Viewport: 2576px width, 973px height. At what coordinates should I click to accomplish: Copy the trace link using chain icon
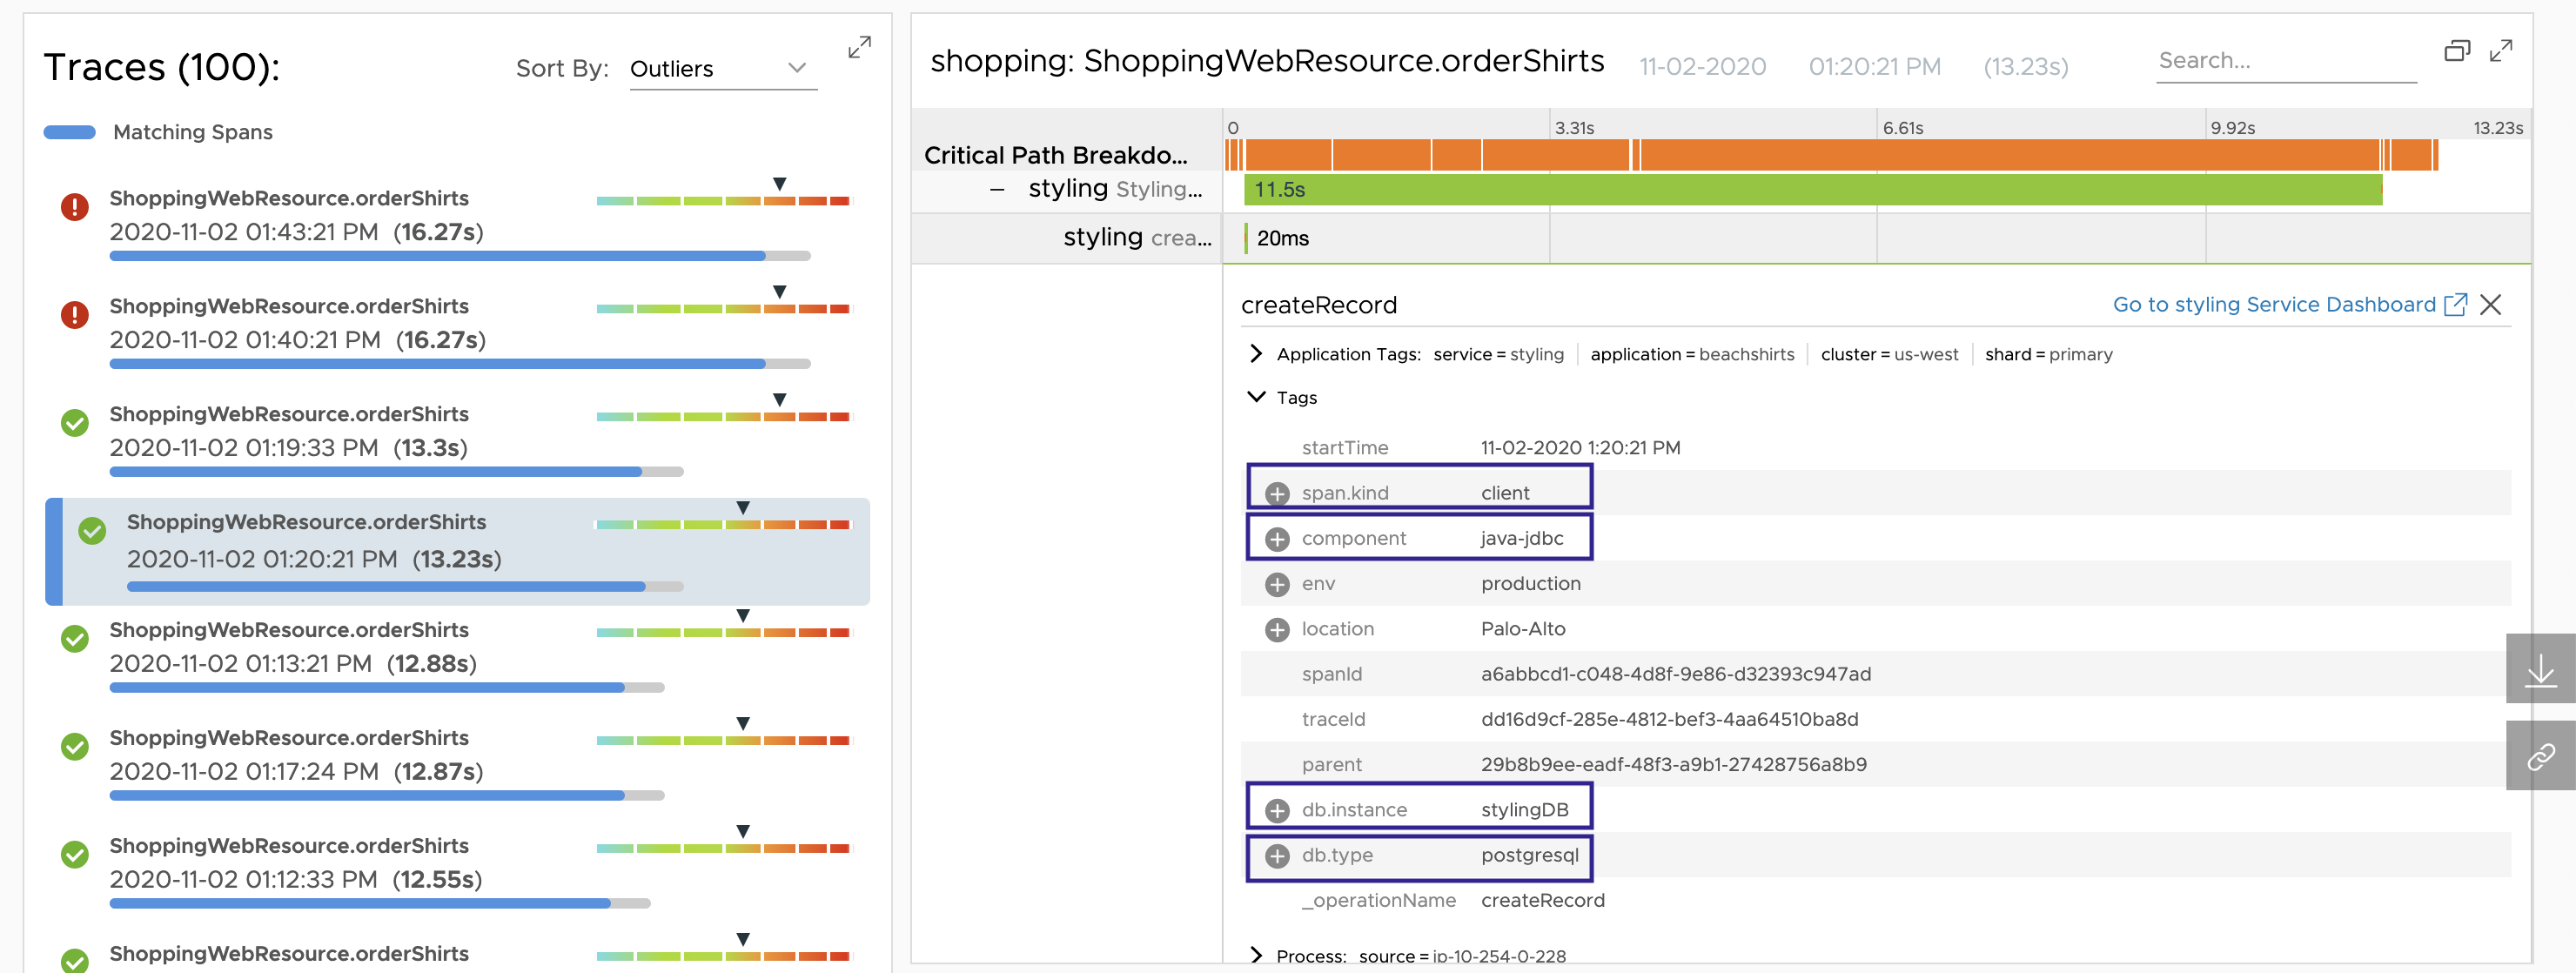(x=2540, y=756)
